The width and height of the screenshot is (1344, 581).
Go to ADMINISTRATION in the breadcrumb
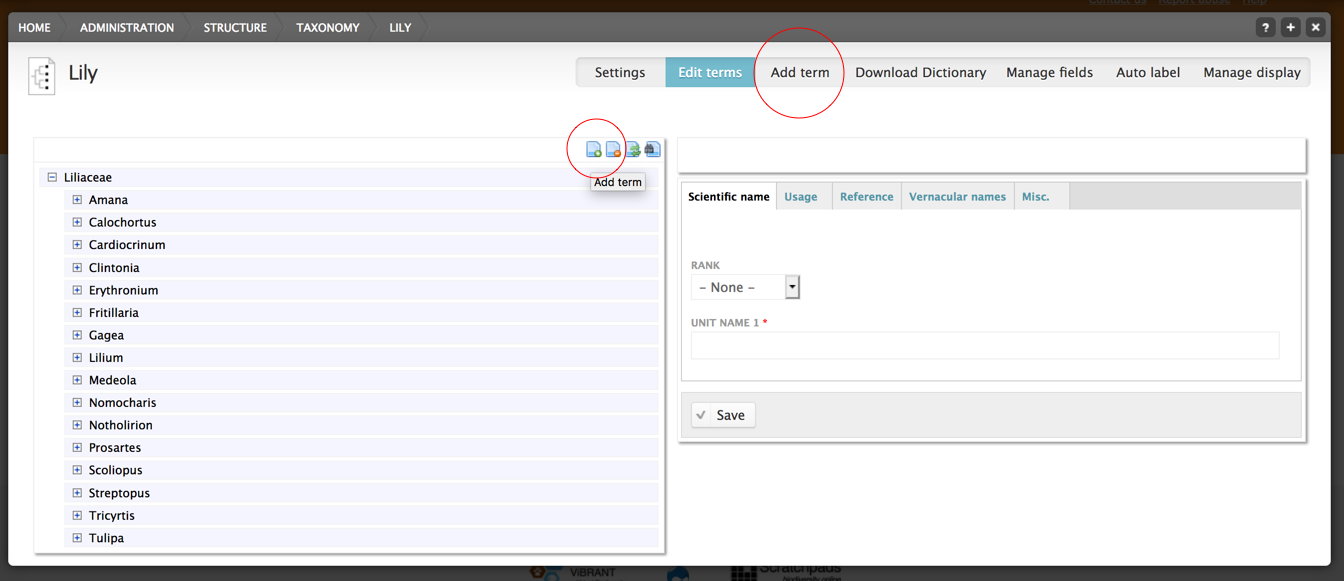[x=127, y=28]
